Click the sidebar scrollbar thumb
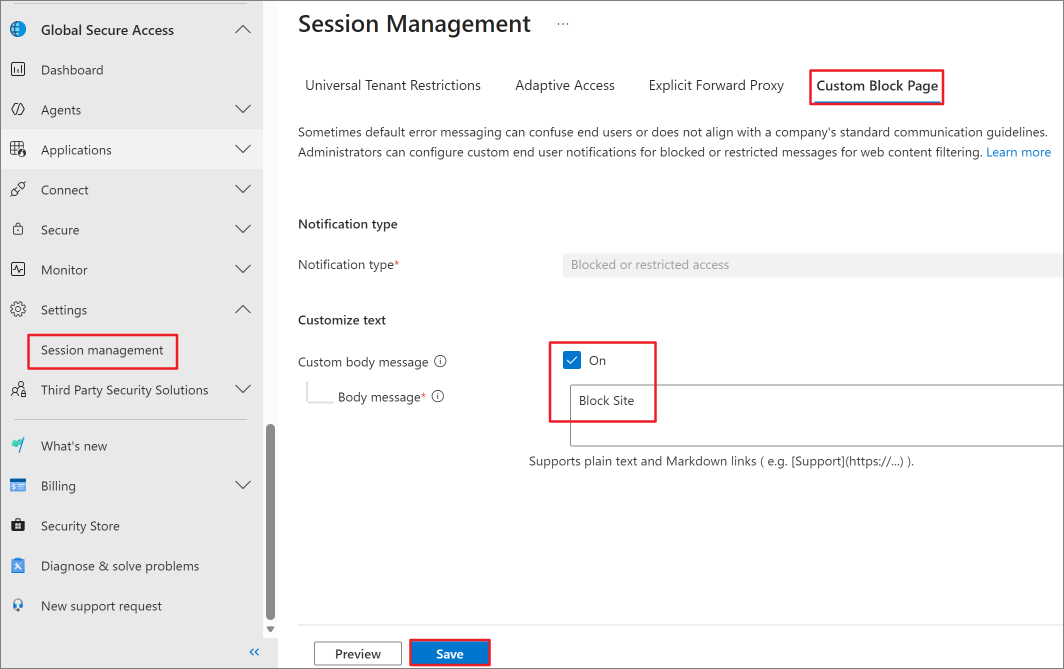 tap(270, 522)
